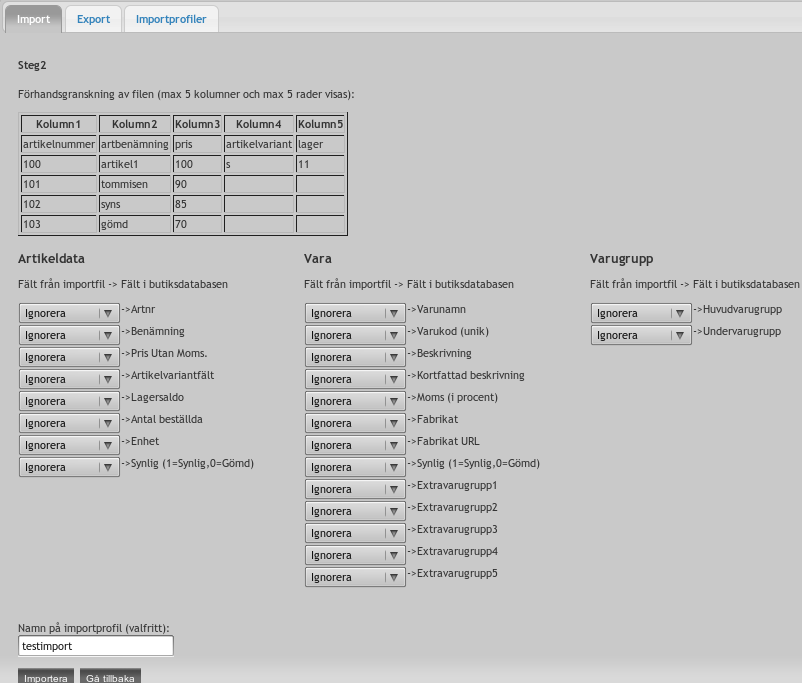
Task: Click the 'artikelvariant' cell
Action: [x=259, y=144]
